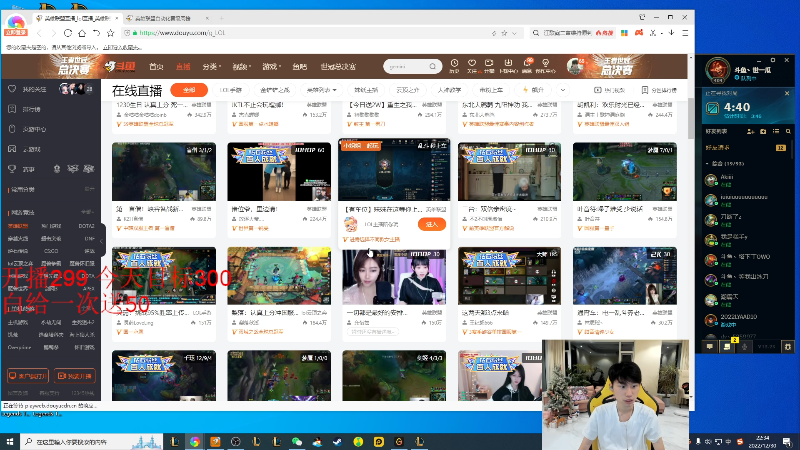This screenshot has height=450, width=800.
Task: Open League client notifications icon with badge
Action: click(727, 346)
